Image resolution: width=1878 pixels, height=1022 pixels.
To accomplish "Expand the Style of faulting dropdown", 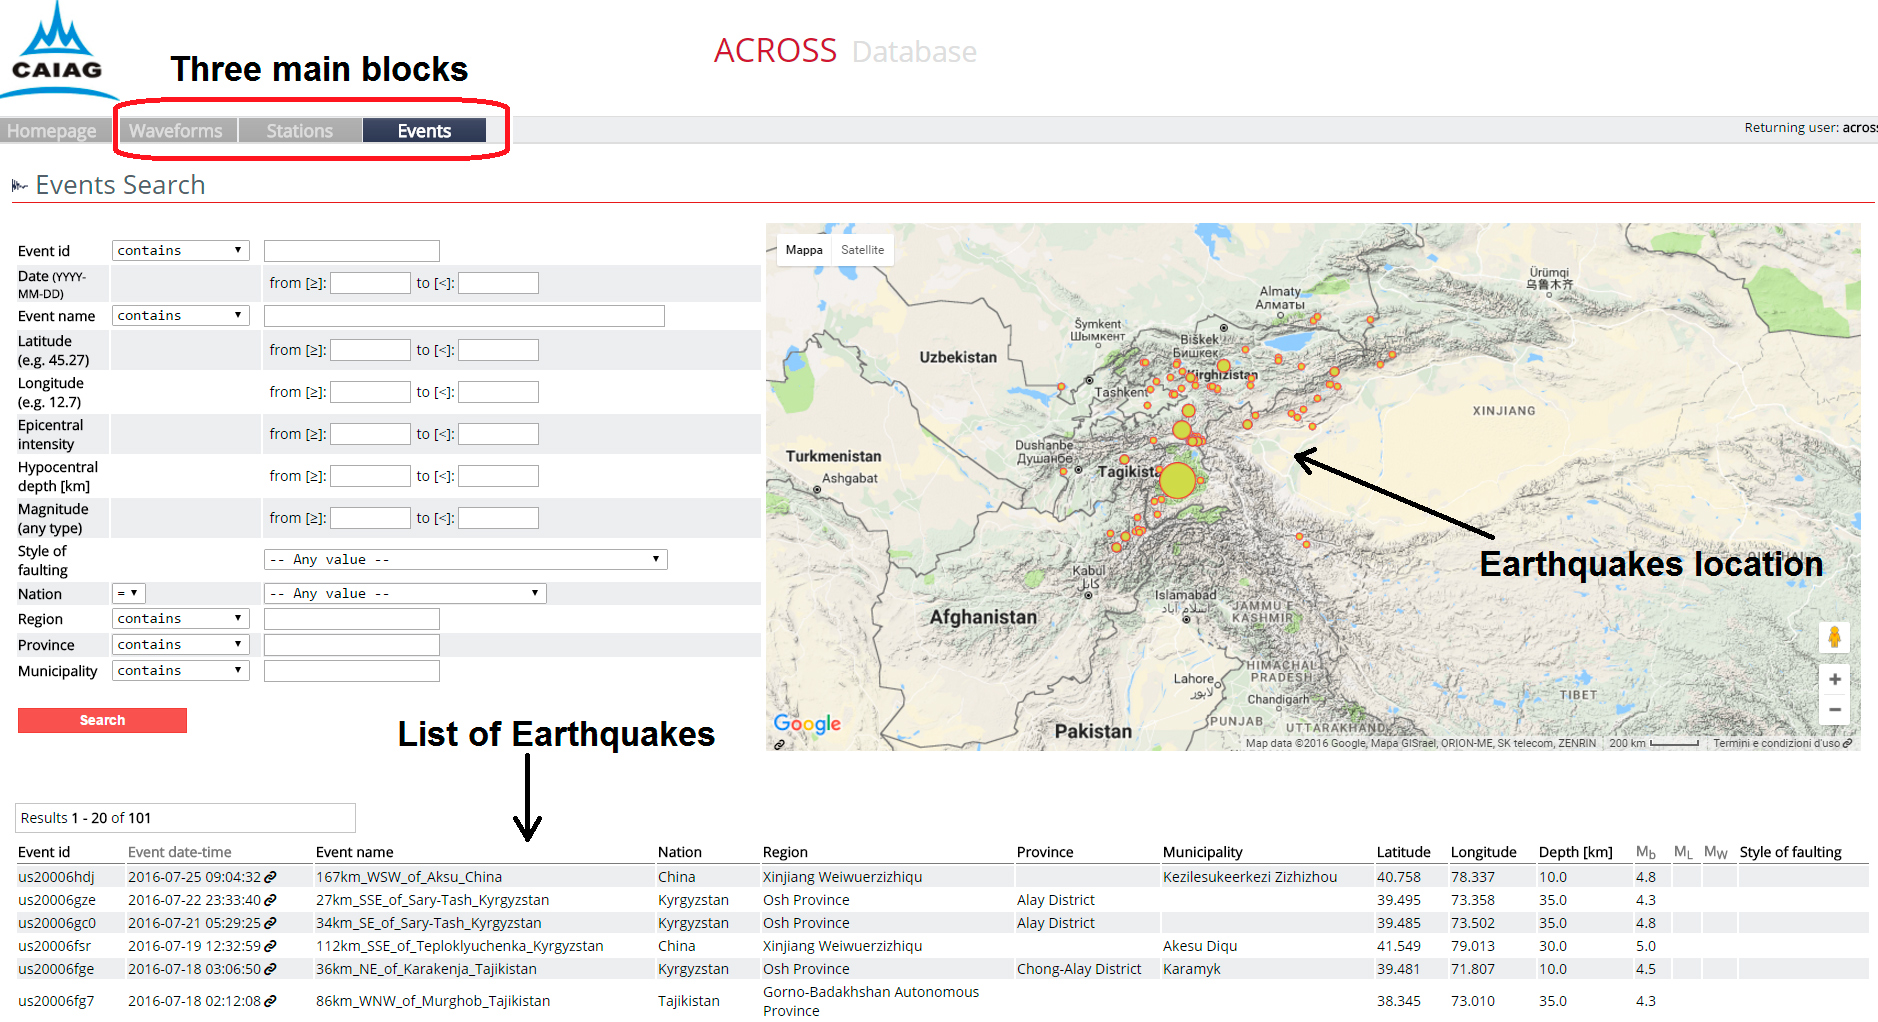I will [465, 560].
